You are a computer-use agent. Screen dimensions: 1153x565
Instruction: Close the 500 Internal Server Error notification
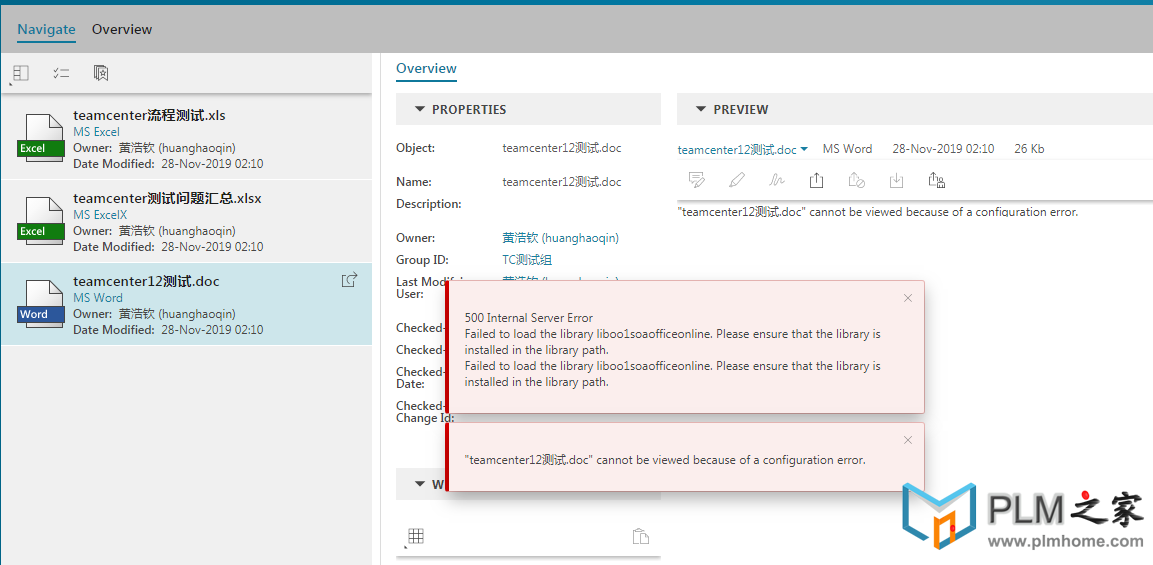(907, 298)
